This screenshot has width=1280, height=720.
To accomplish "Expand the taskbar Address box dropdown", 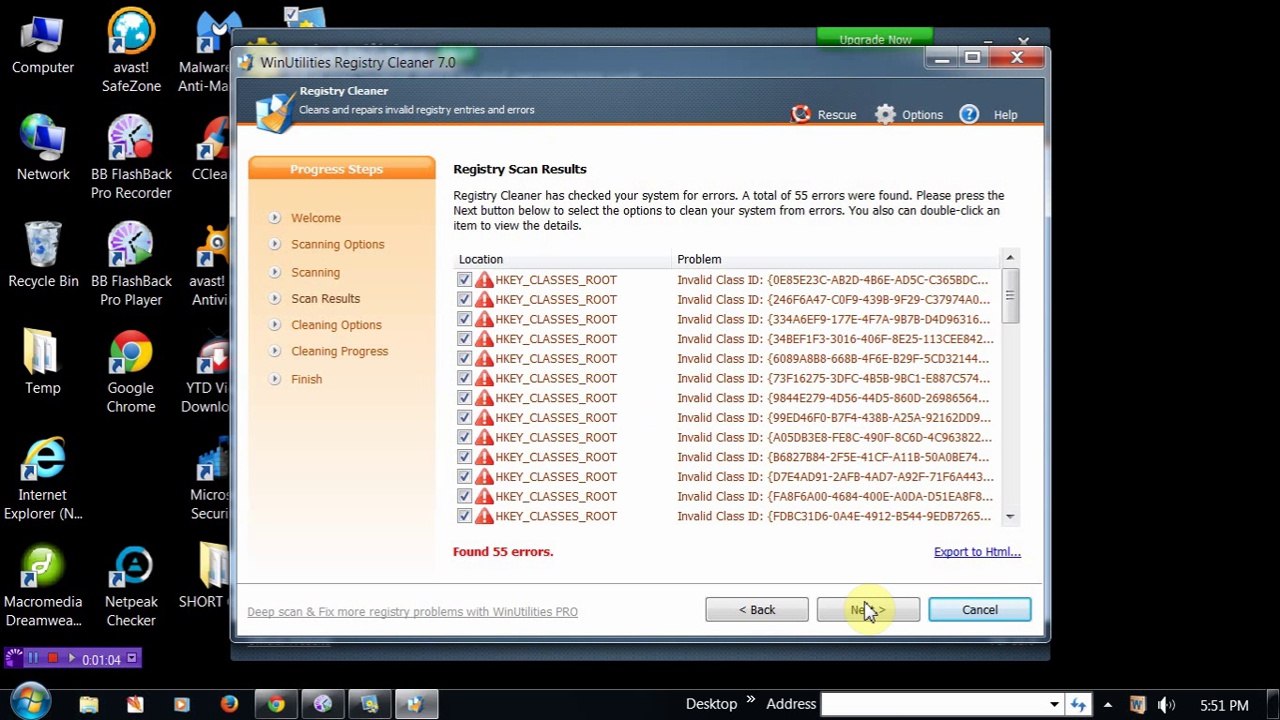I will [x=1053, y=704].
